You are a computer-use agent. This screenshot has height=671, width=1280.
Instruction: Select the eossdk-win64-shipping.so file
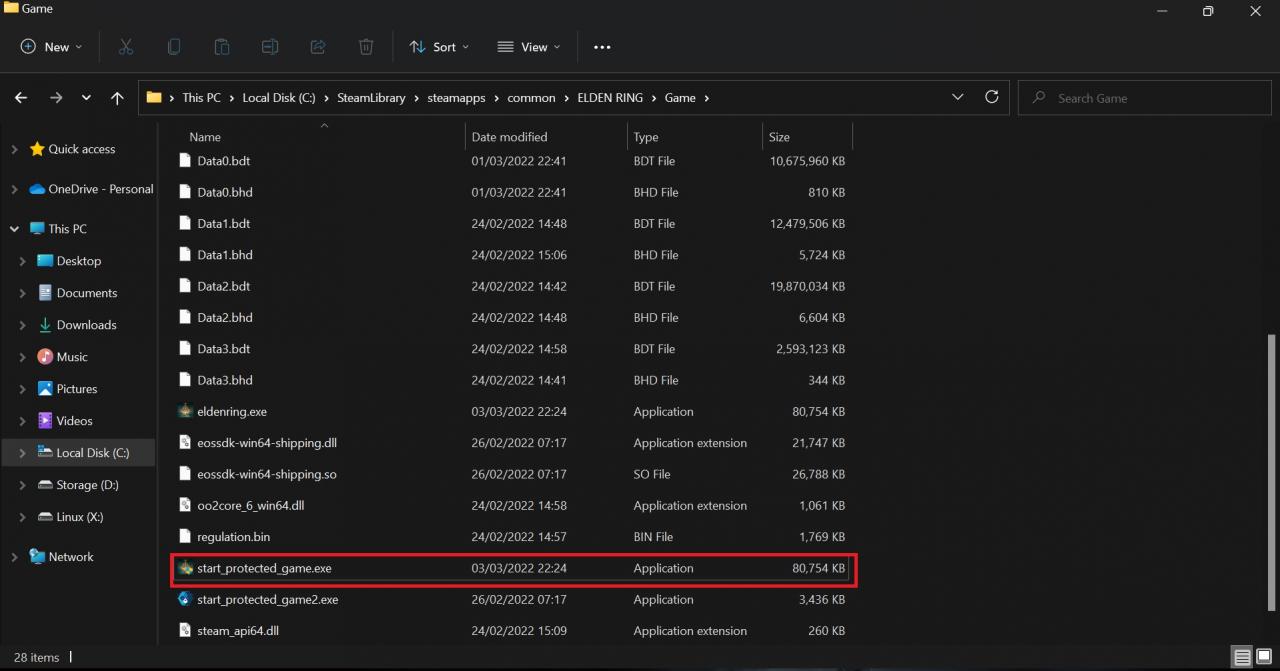coord(512,474)
